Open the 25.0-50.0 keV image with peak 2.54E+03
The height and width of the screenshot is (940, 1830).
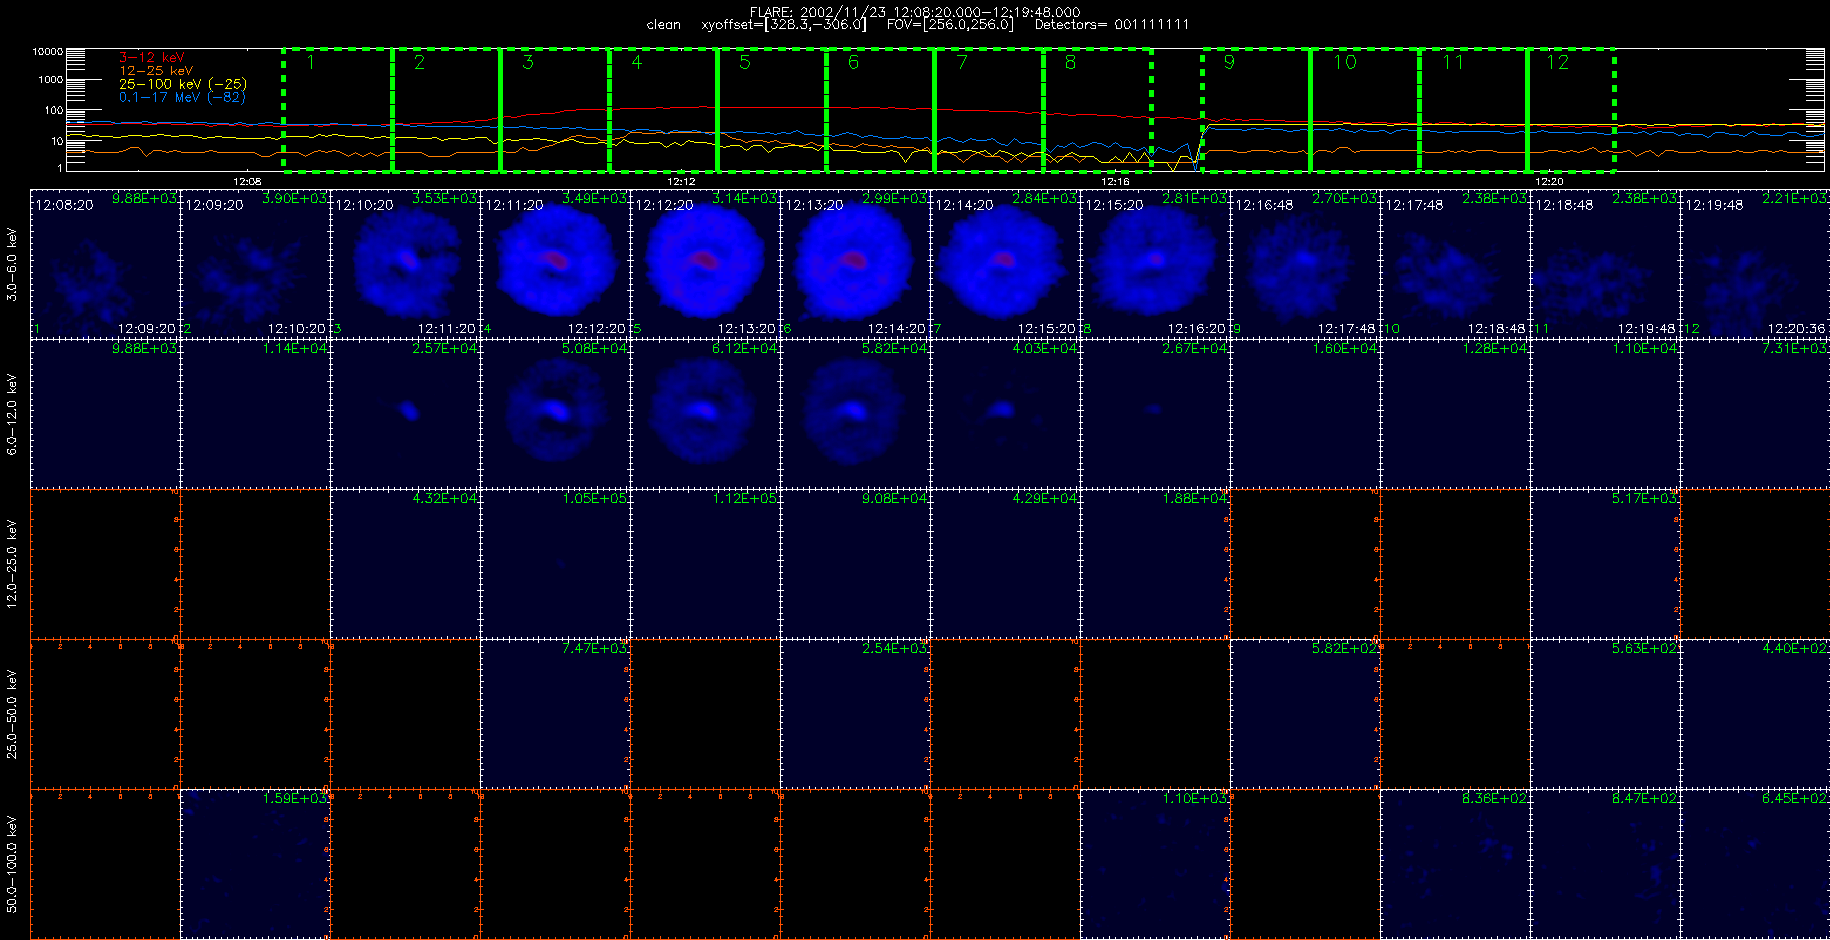pyautogui.click(x=855, y=714)
